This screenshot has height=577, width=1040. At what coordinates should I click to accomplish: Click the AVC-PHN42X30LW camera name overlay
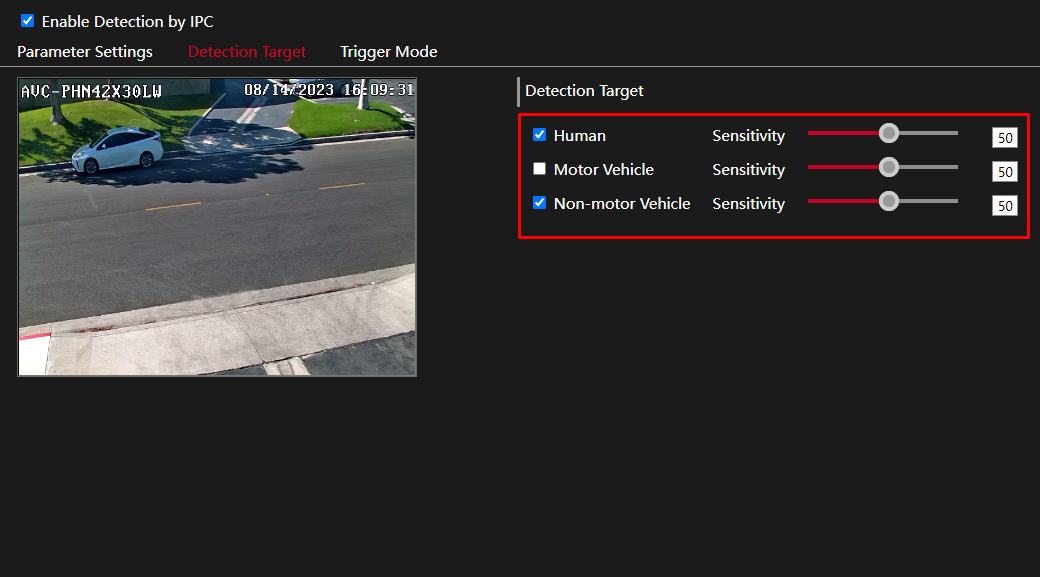[92, 91]
